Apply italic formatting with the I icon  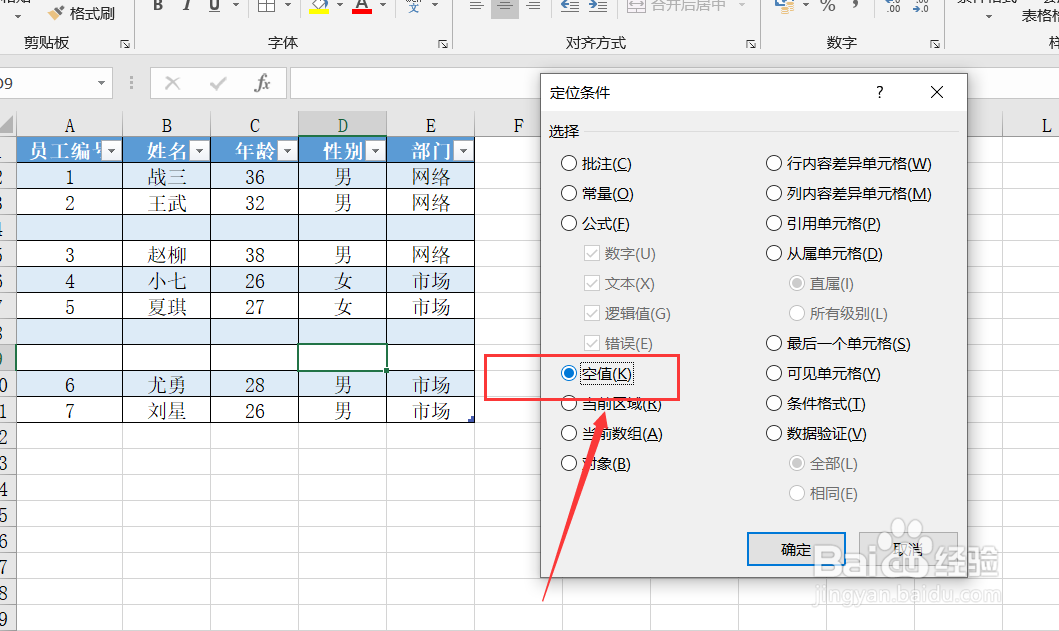(186, 7)
